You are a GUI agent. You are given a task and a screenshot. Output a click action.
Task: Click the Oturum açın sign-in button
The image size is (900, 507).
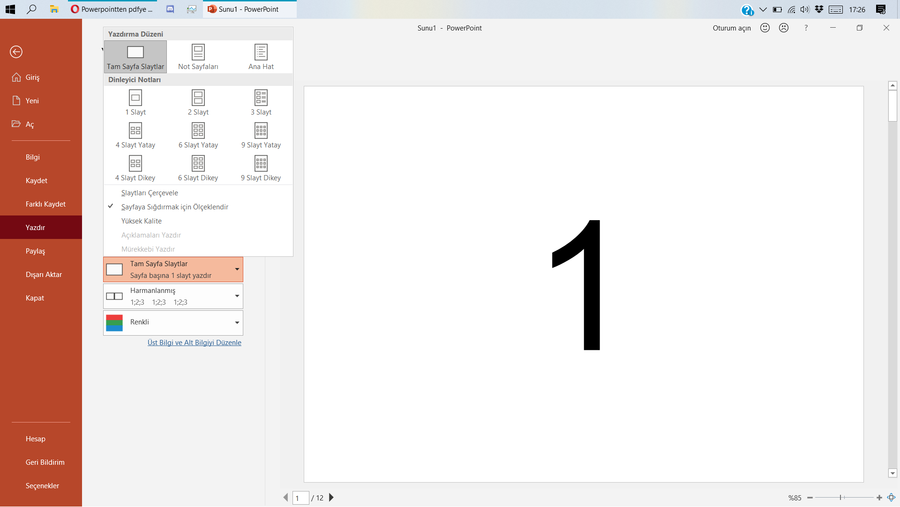click(731, 28)
